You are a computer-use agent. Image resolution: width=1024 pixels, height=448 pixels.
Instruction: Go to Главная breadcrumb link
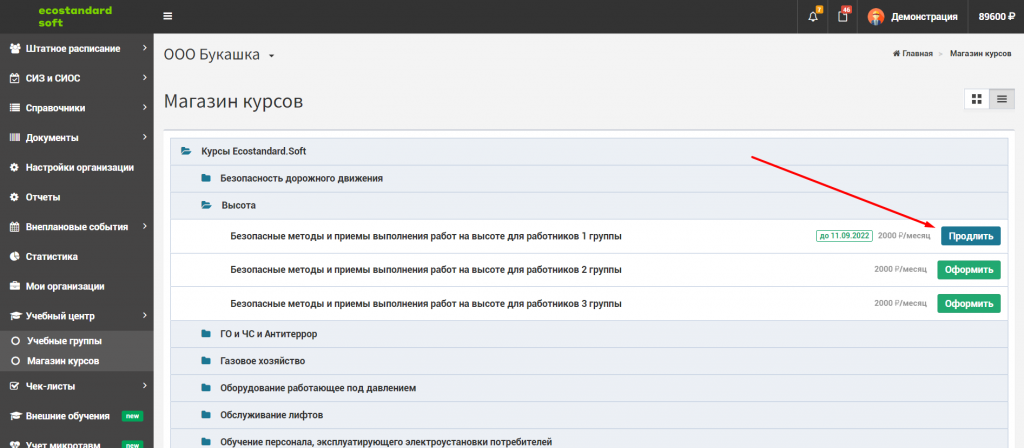[x=913, y=54]
